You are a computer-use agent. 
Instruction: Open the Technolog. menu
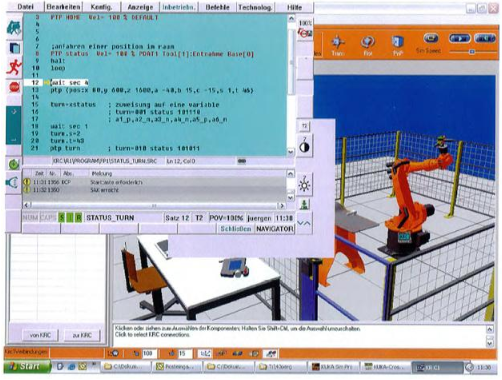[x=255, y=7]
